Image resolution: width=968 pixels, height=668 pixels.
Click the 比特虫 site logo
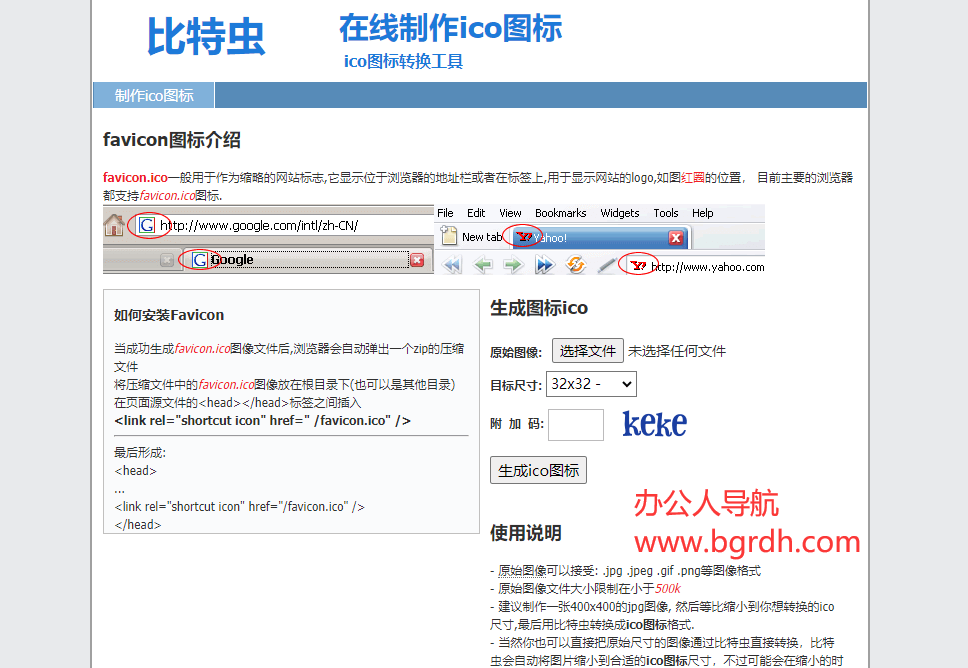[206, 37]
